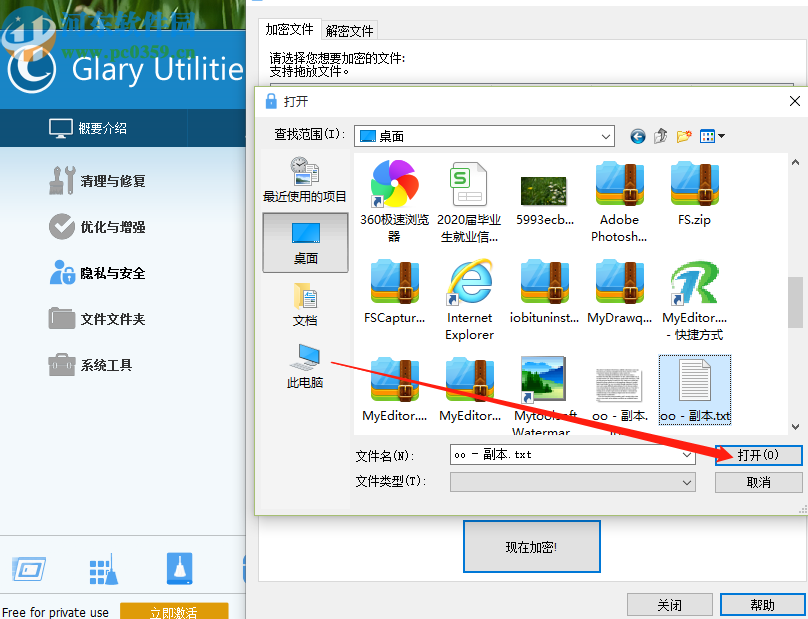Click the 立即激活 button
The image size is (808, 619).
(174, 611)
